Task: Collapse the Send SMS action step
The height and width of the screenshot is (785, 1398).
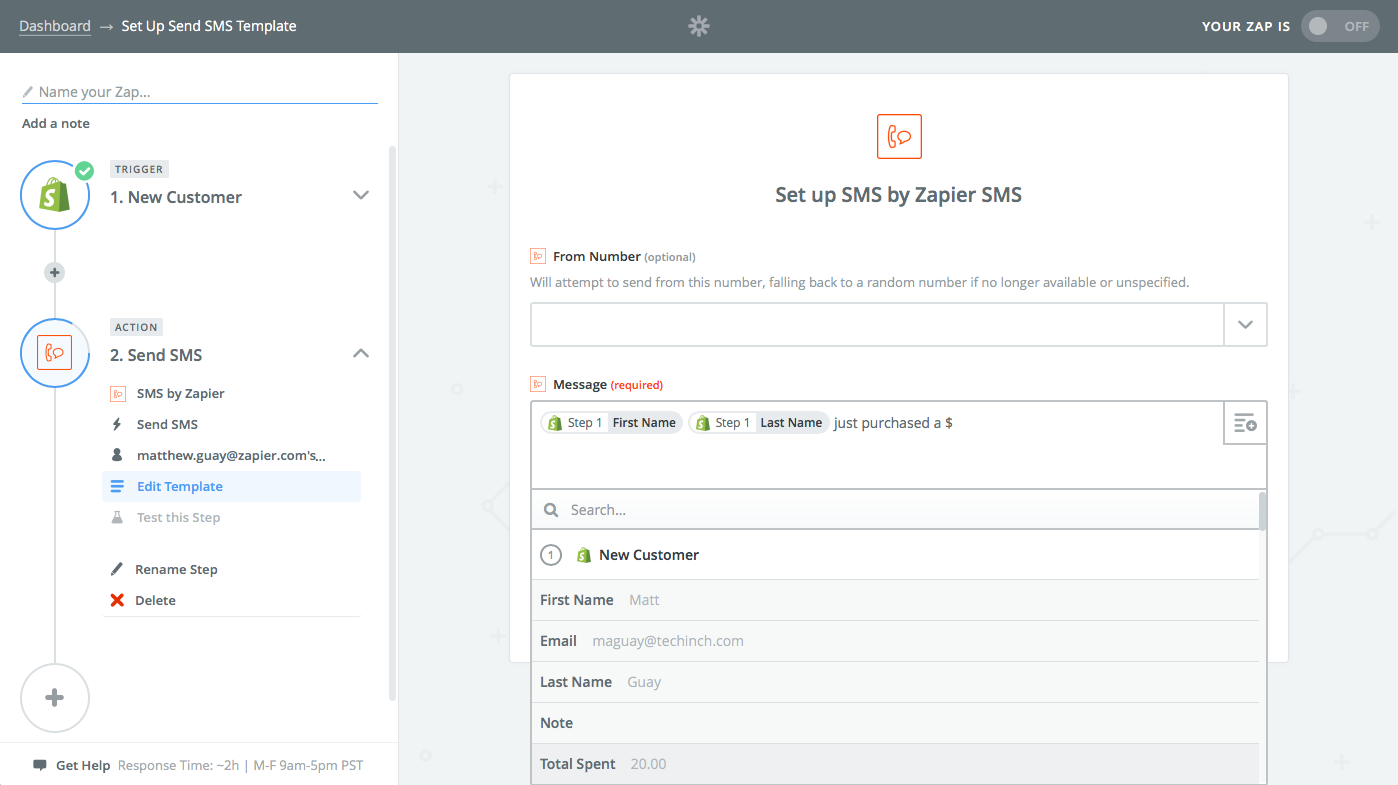Action: coord(362,353)
